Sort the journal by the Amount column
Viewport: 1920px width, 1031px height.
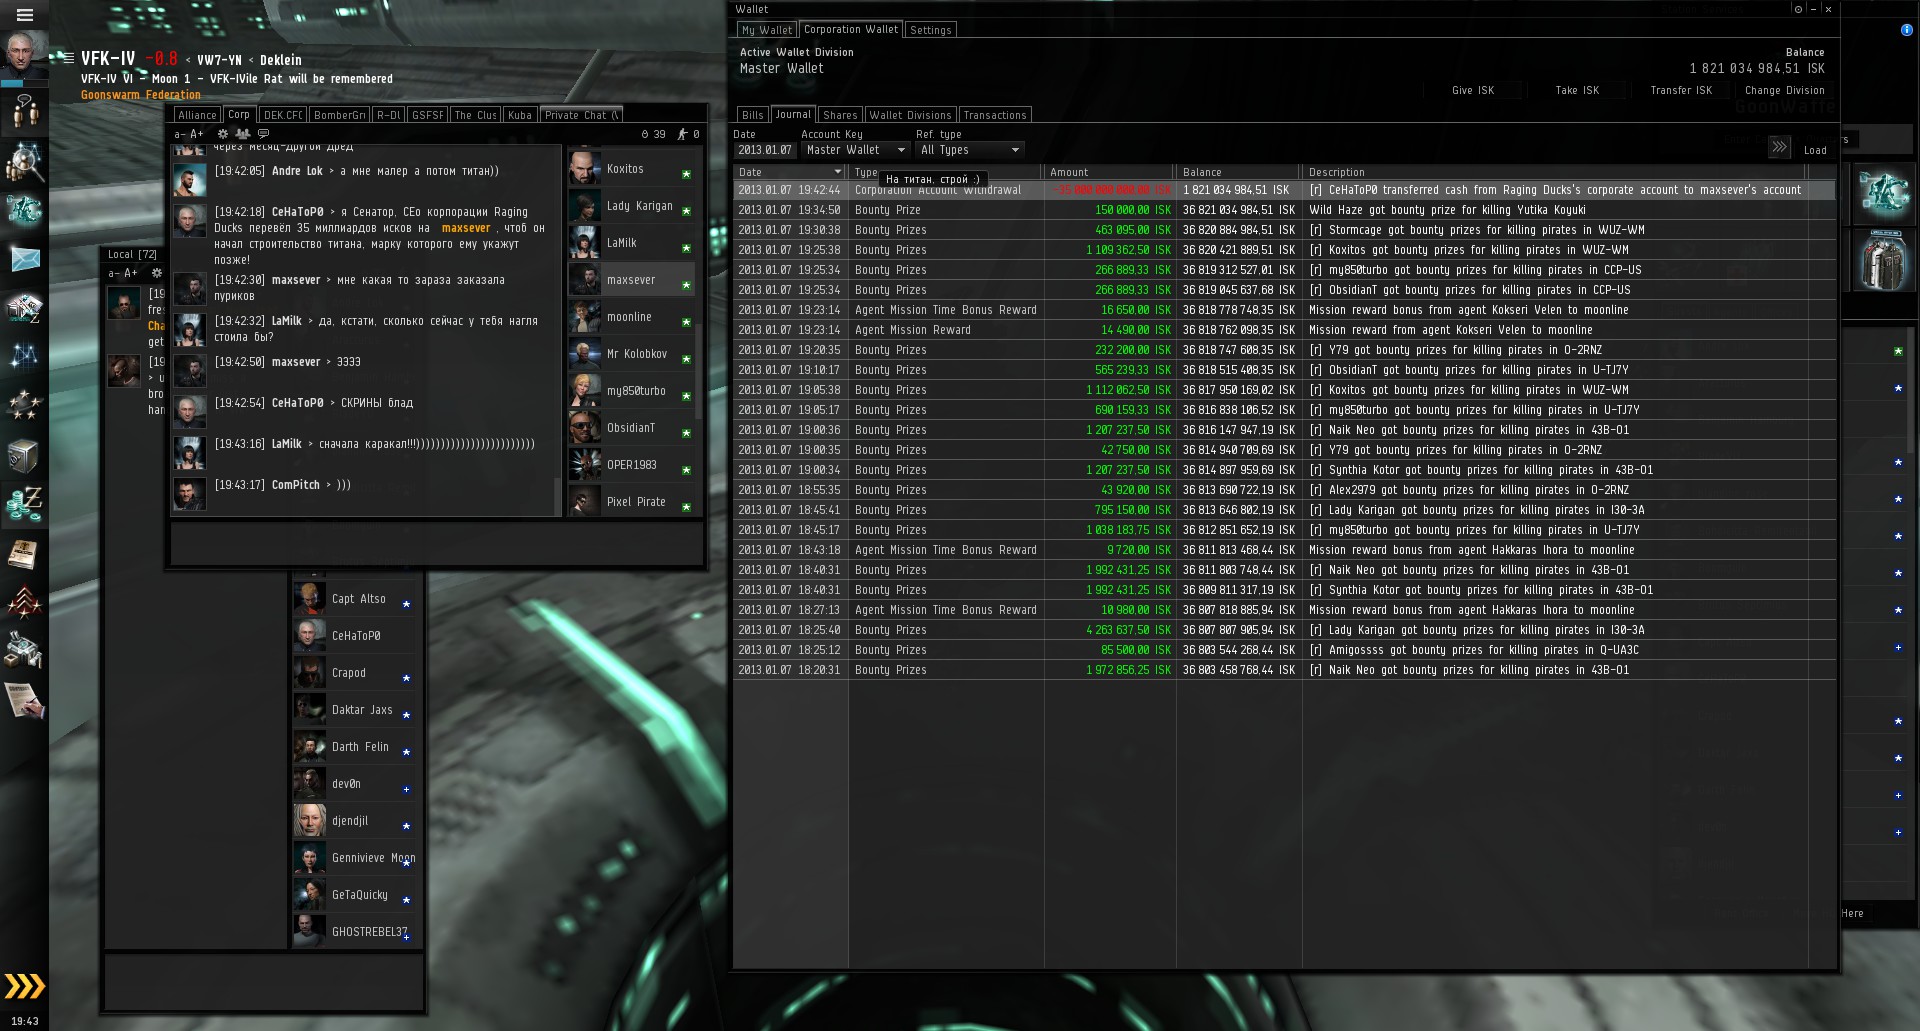pyautogui.click(x=1108, y=172)
